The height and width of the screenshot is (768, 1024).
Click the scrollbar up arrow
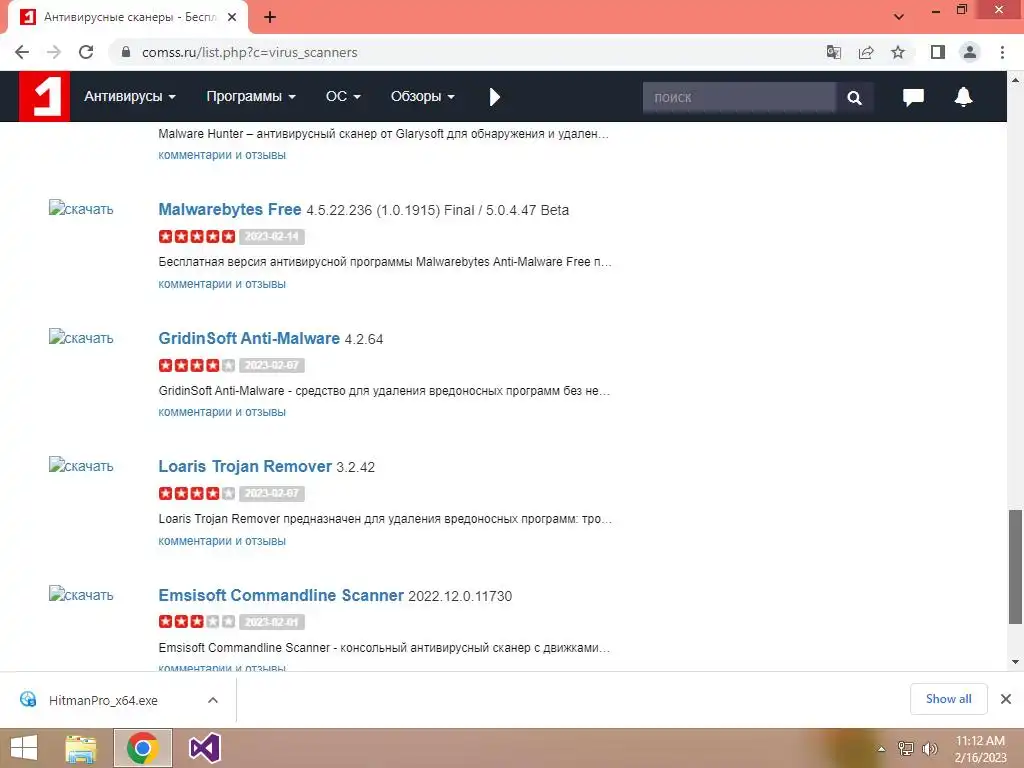1015,80
